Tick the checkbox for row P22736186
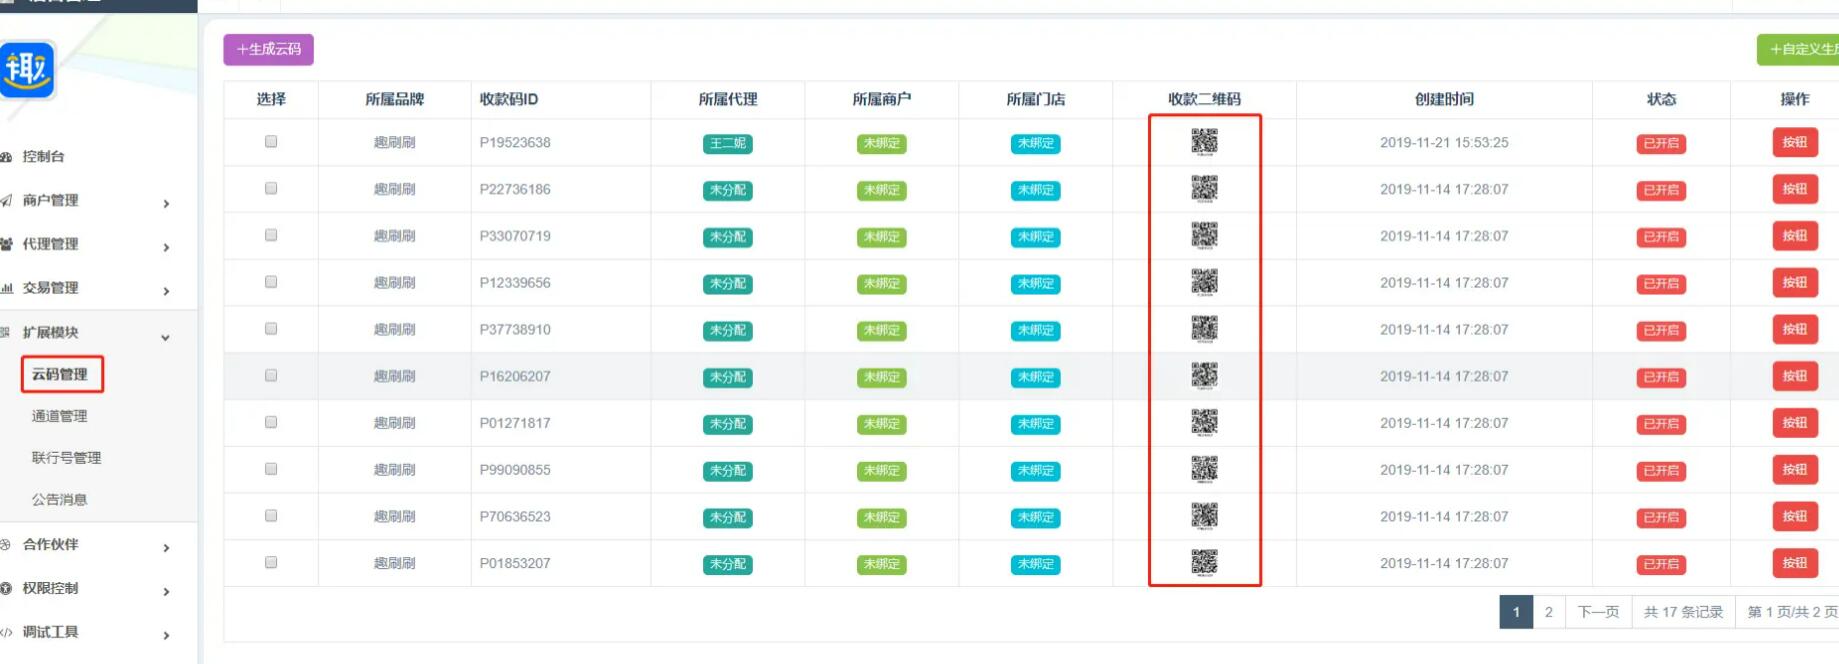The image size is (1839, 664). [271, 188]
